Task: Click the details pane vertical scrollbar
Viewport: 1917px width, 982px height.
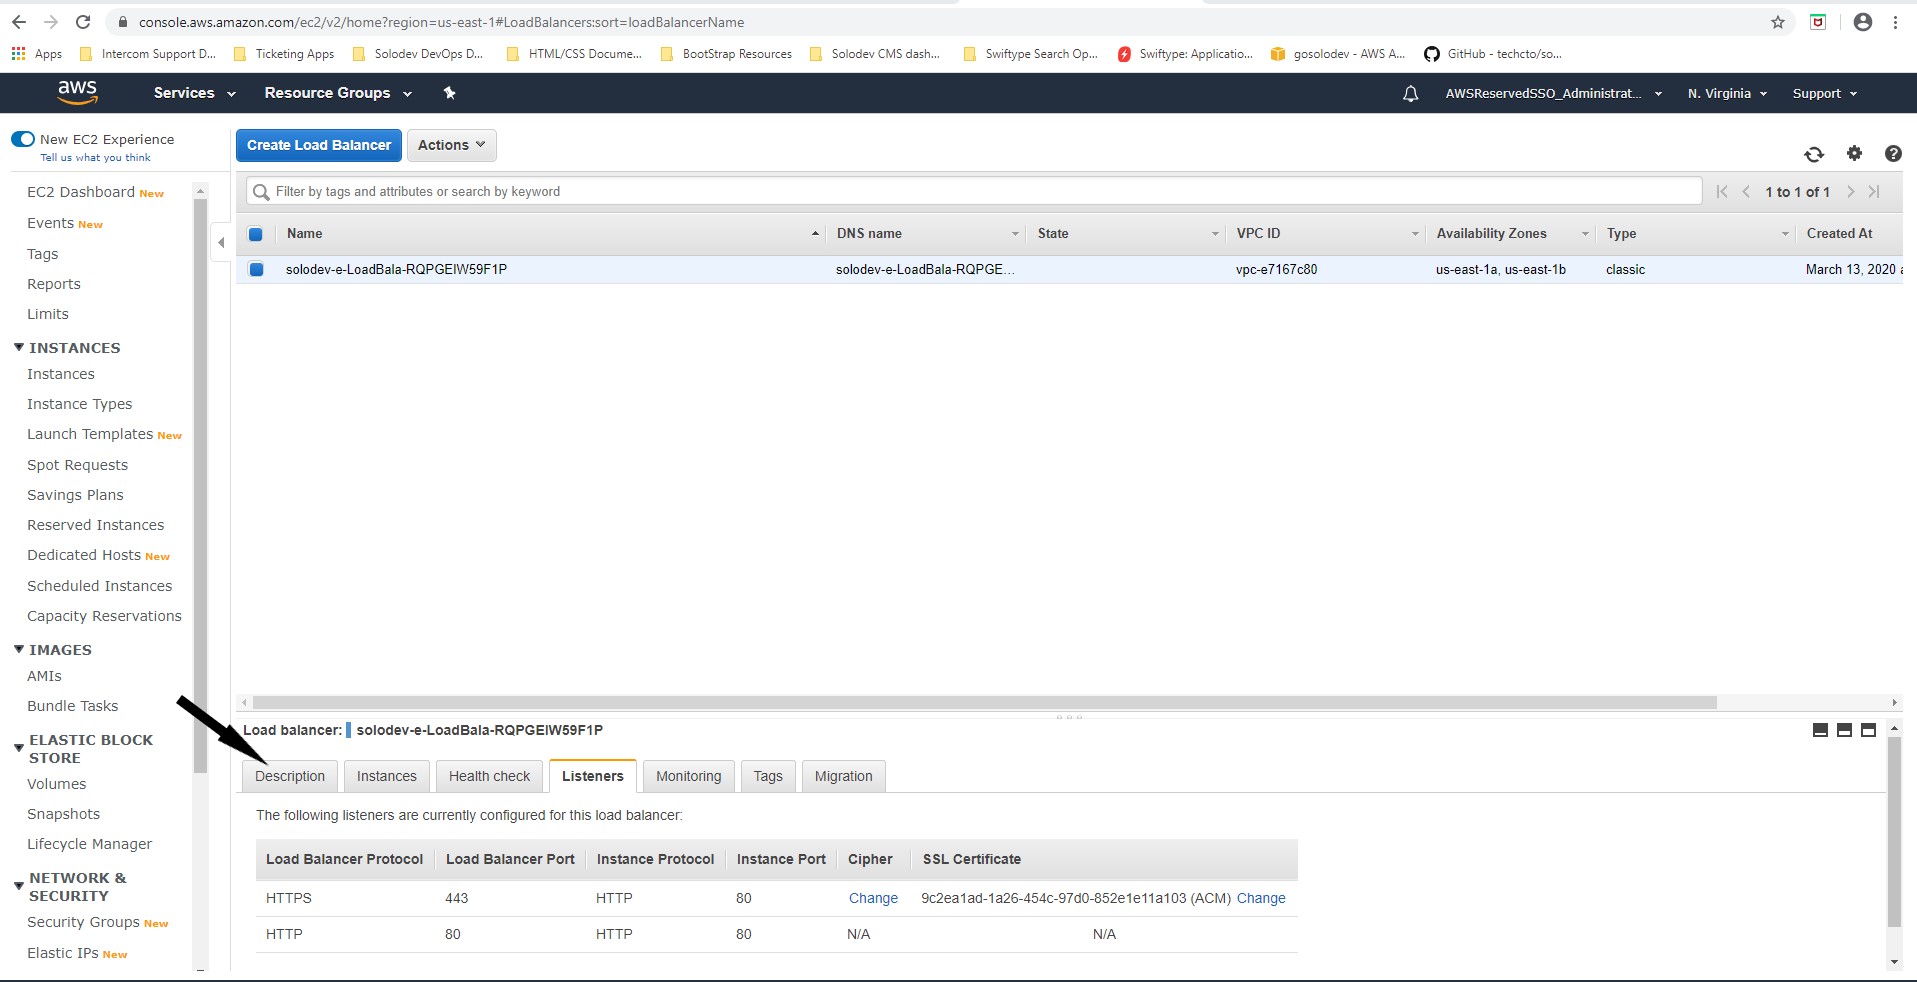Action: click(1894, 832)
